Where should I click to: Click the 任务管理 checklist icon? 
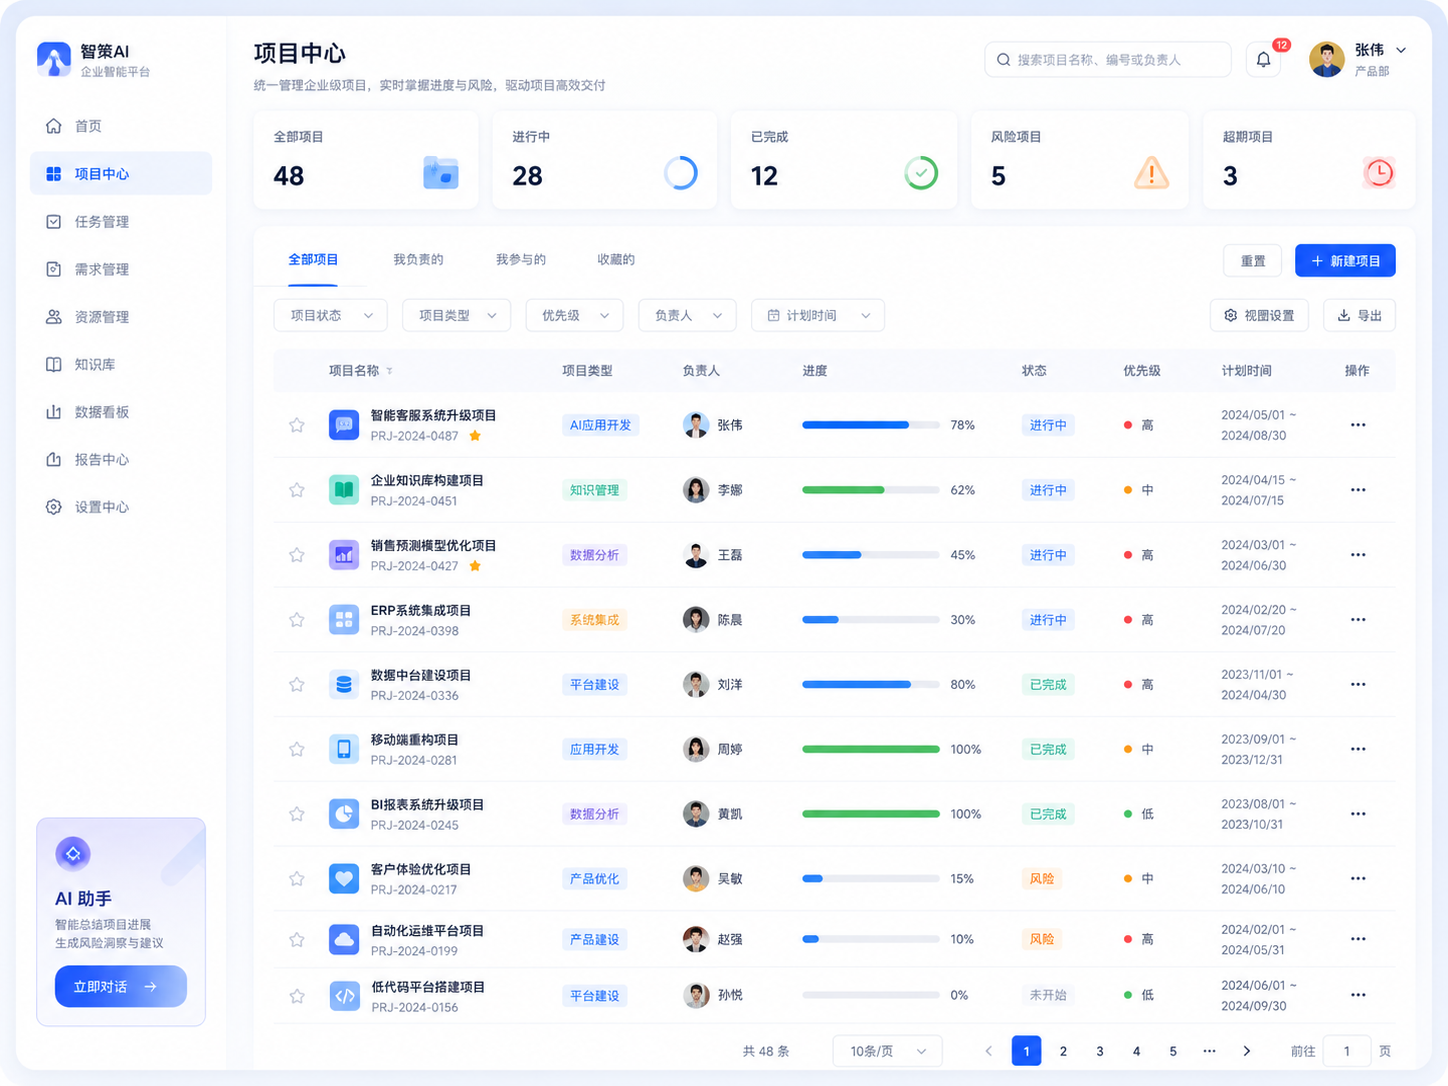coord(54,222)
